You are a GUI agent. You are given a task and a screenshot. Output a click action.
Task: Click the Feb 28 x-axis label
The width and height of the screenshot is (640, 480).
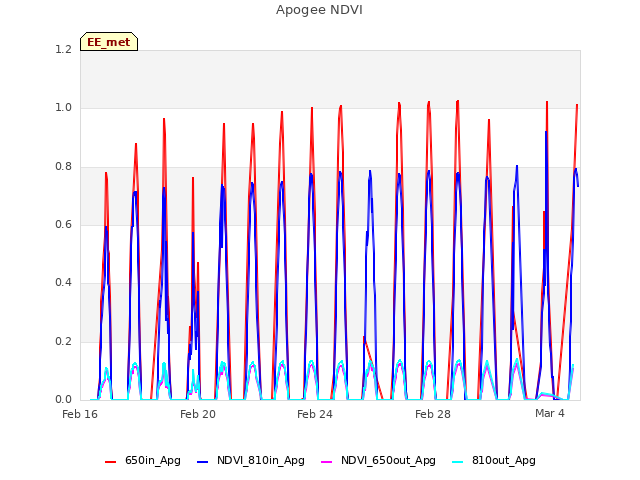pyautogui.click(x=433, y=414)
